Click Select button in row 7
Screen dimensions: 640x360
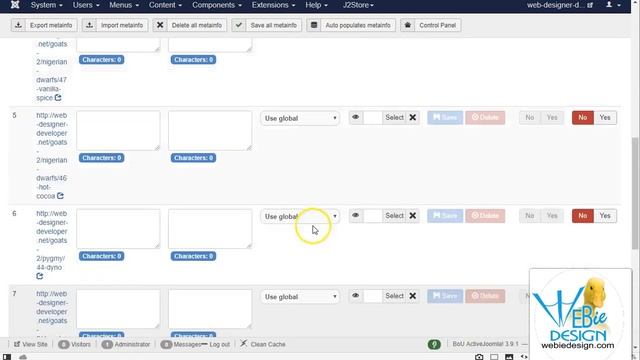coord(394,296)
